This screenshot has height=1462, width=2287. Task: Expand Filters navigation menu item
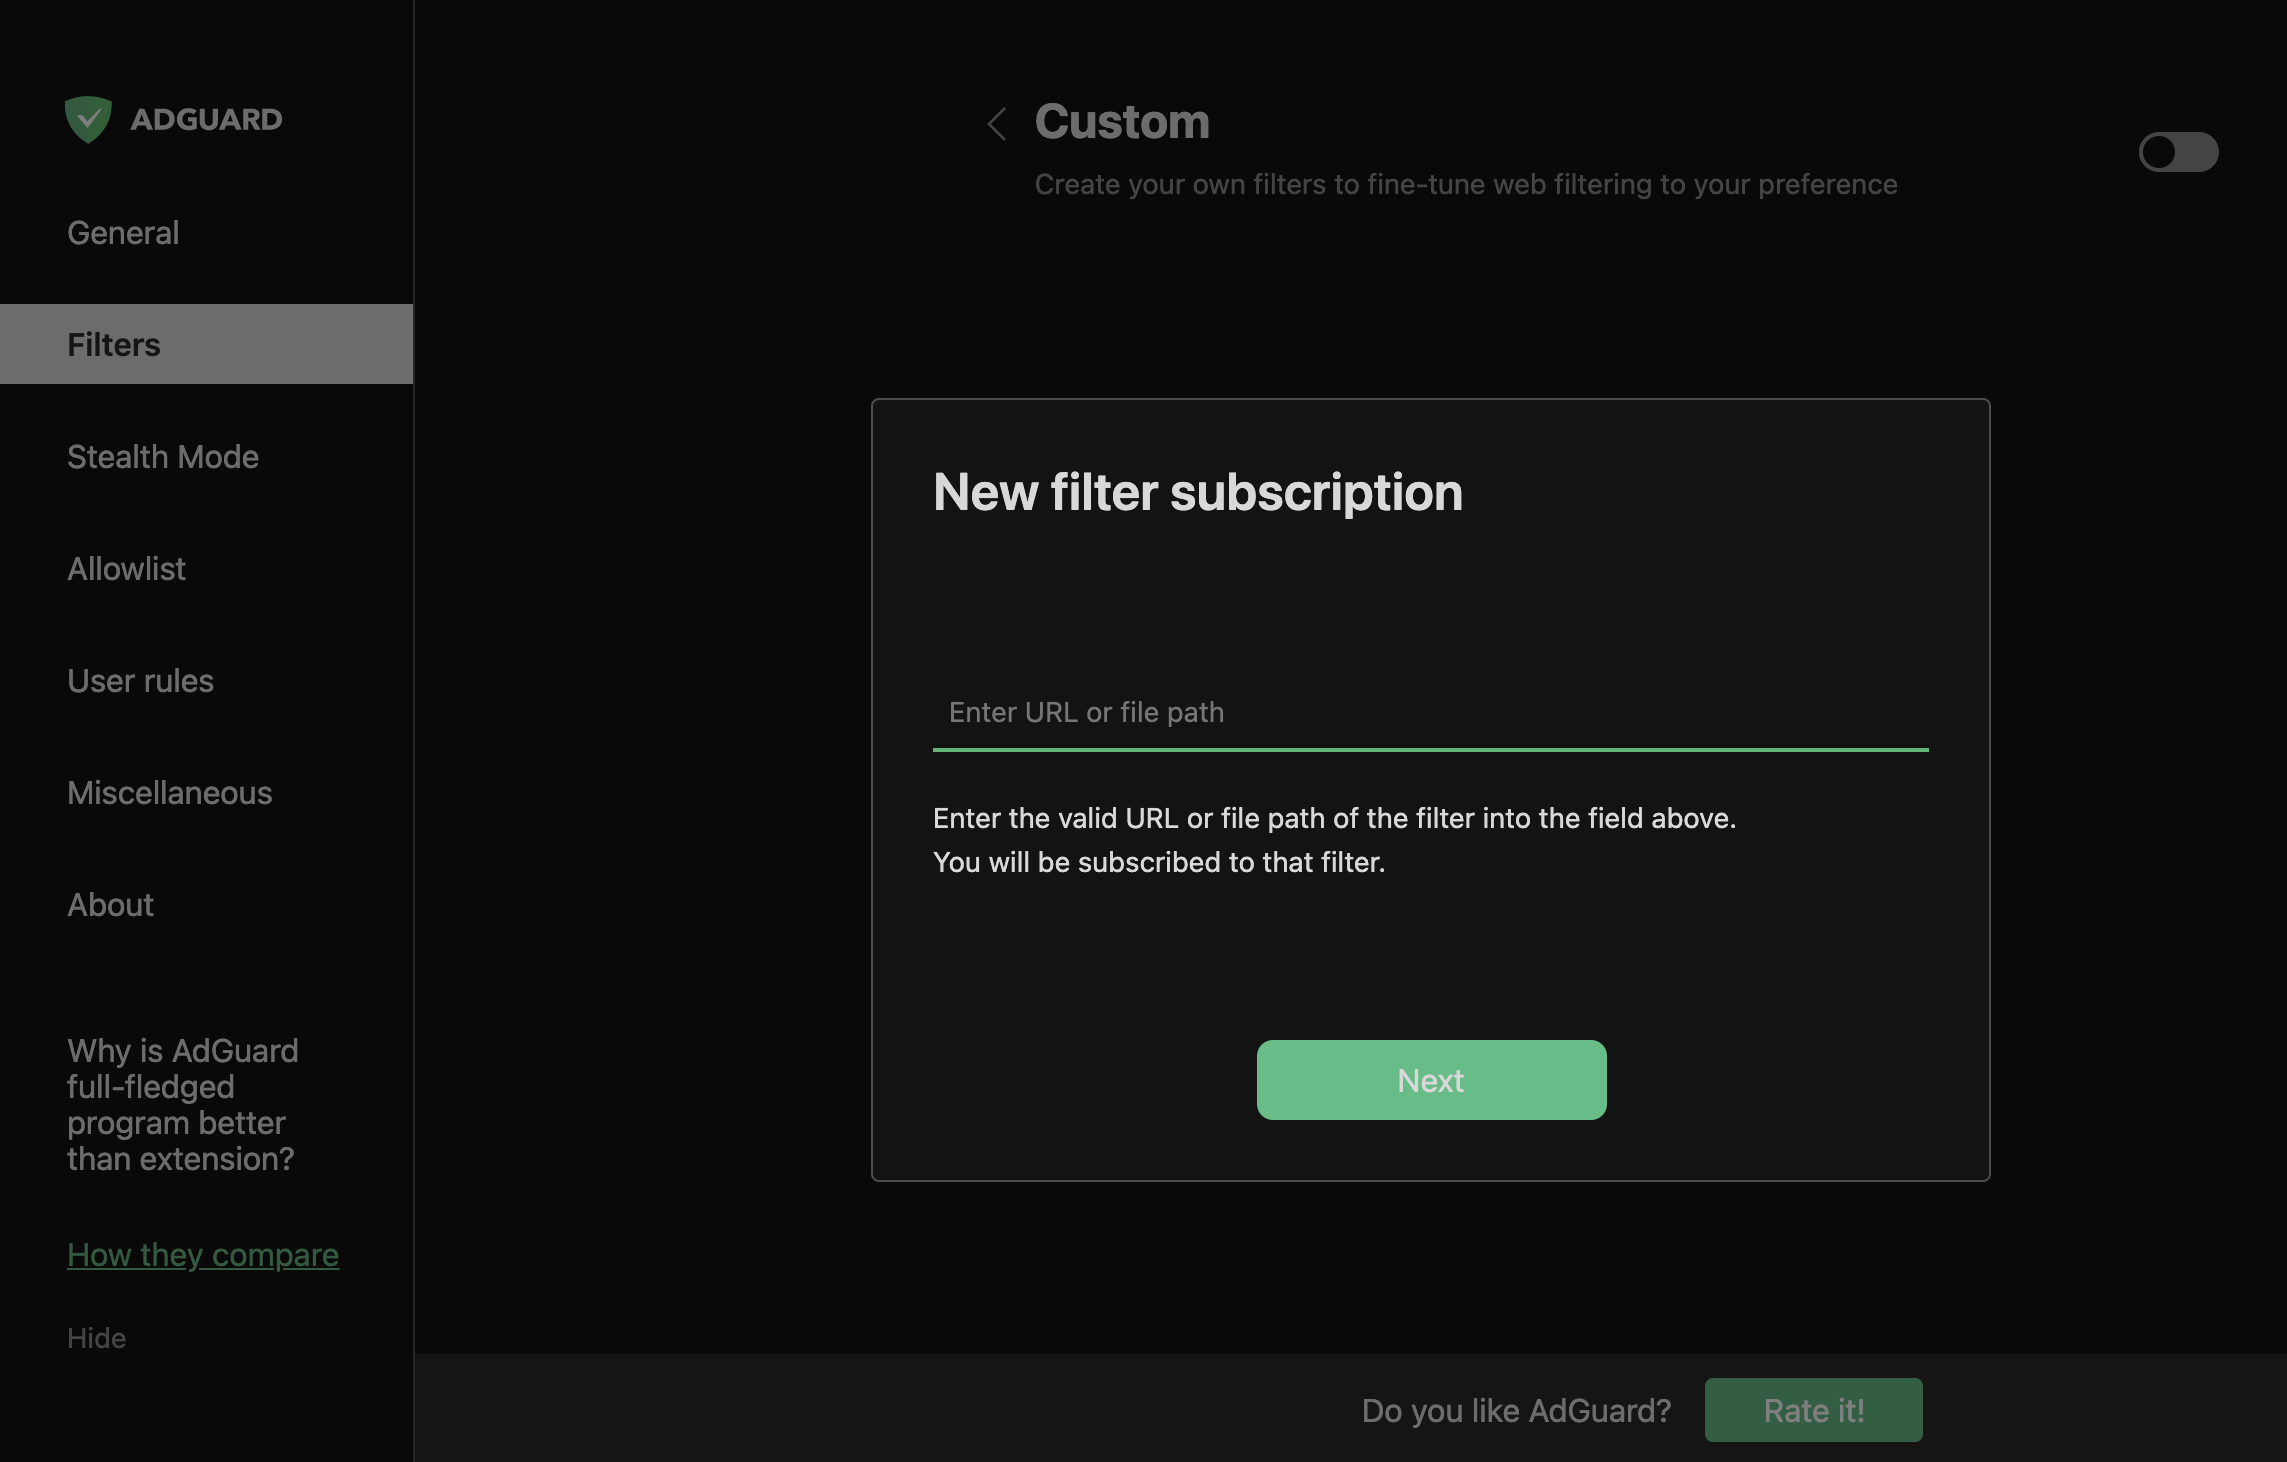click(x=205, y=343)
